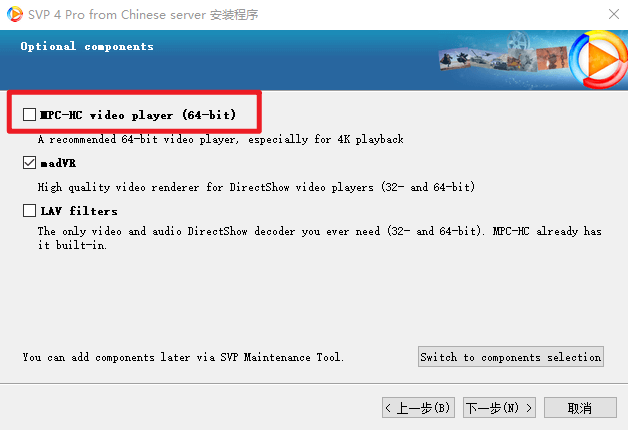Click the "Optional components" heading
628x430 pixels.
pos(87,46)
